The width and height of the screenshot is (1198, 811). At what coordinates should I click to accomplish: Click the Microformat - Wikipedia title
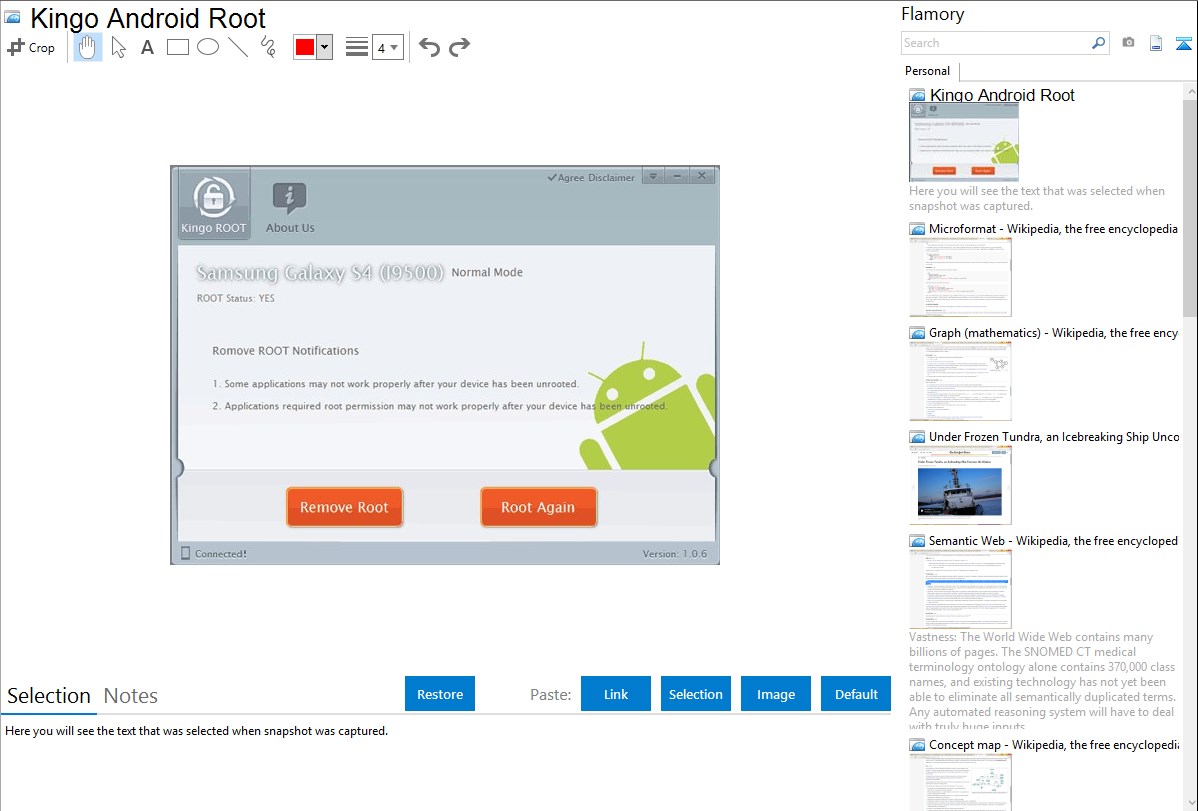click(x=1053, y=229)
